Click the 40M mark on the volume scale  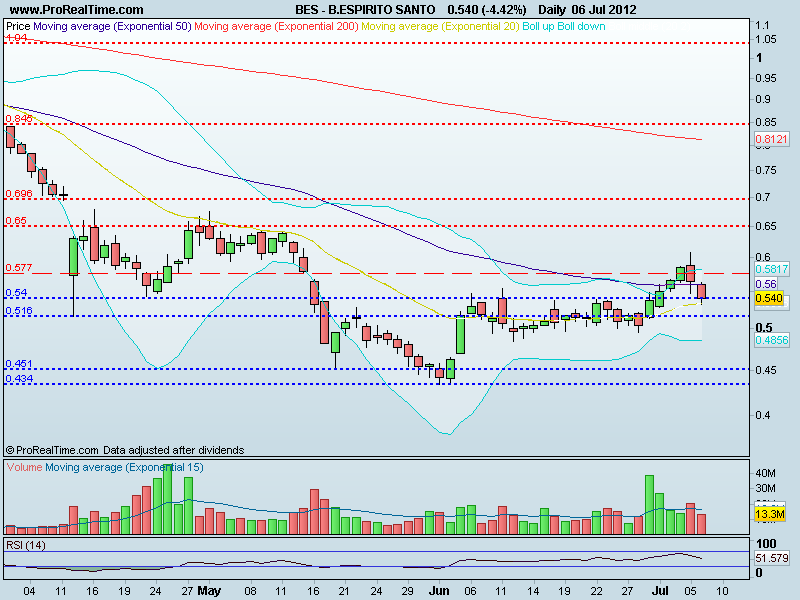765,473
